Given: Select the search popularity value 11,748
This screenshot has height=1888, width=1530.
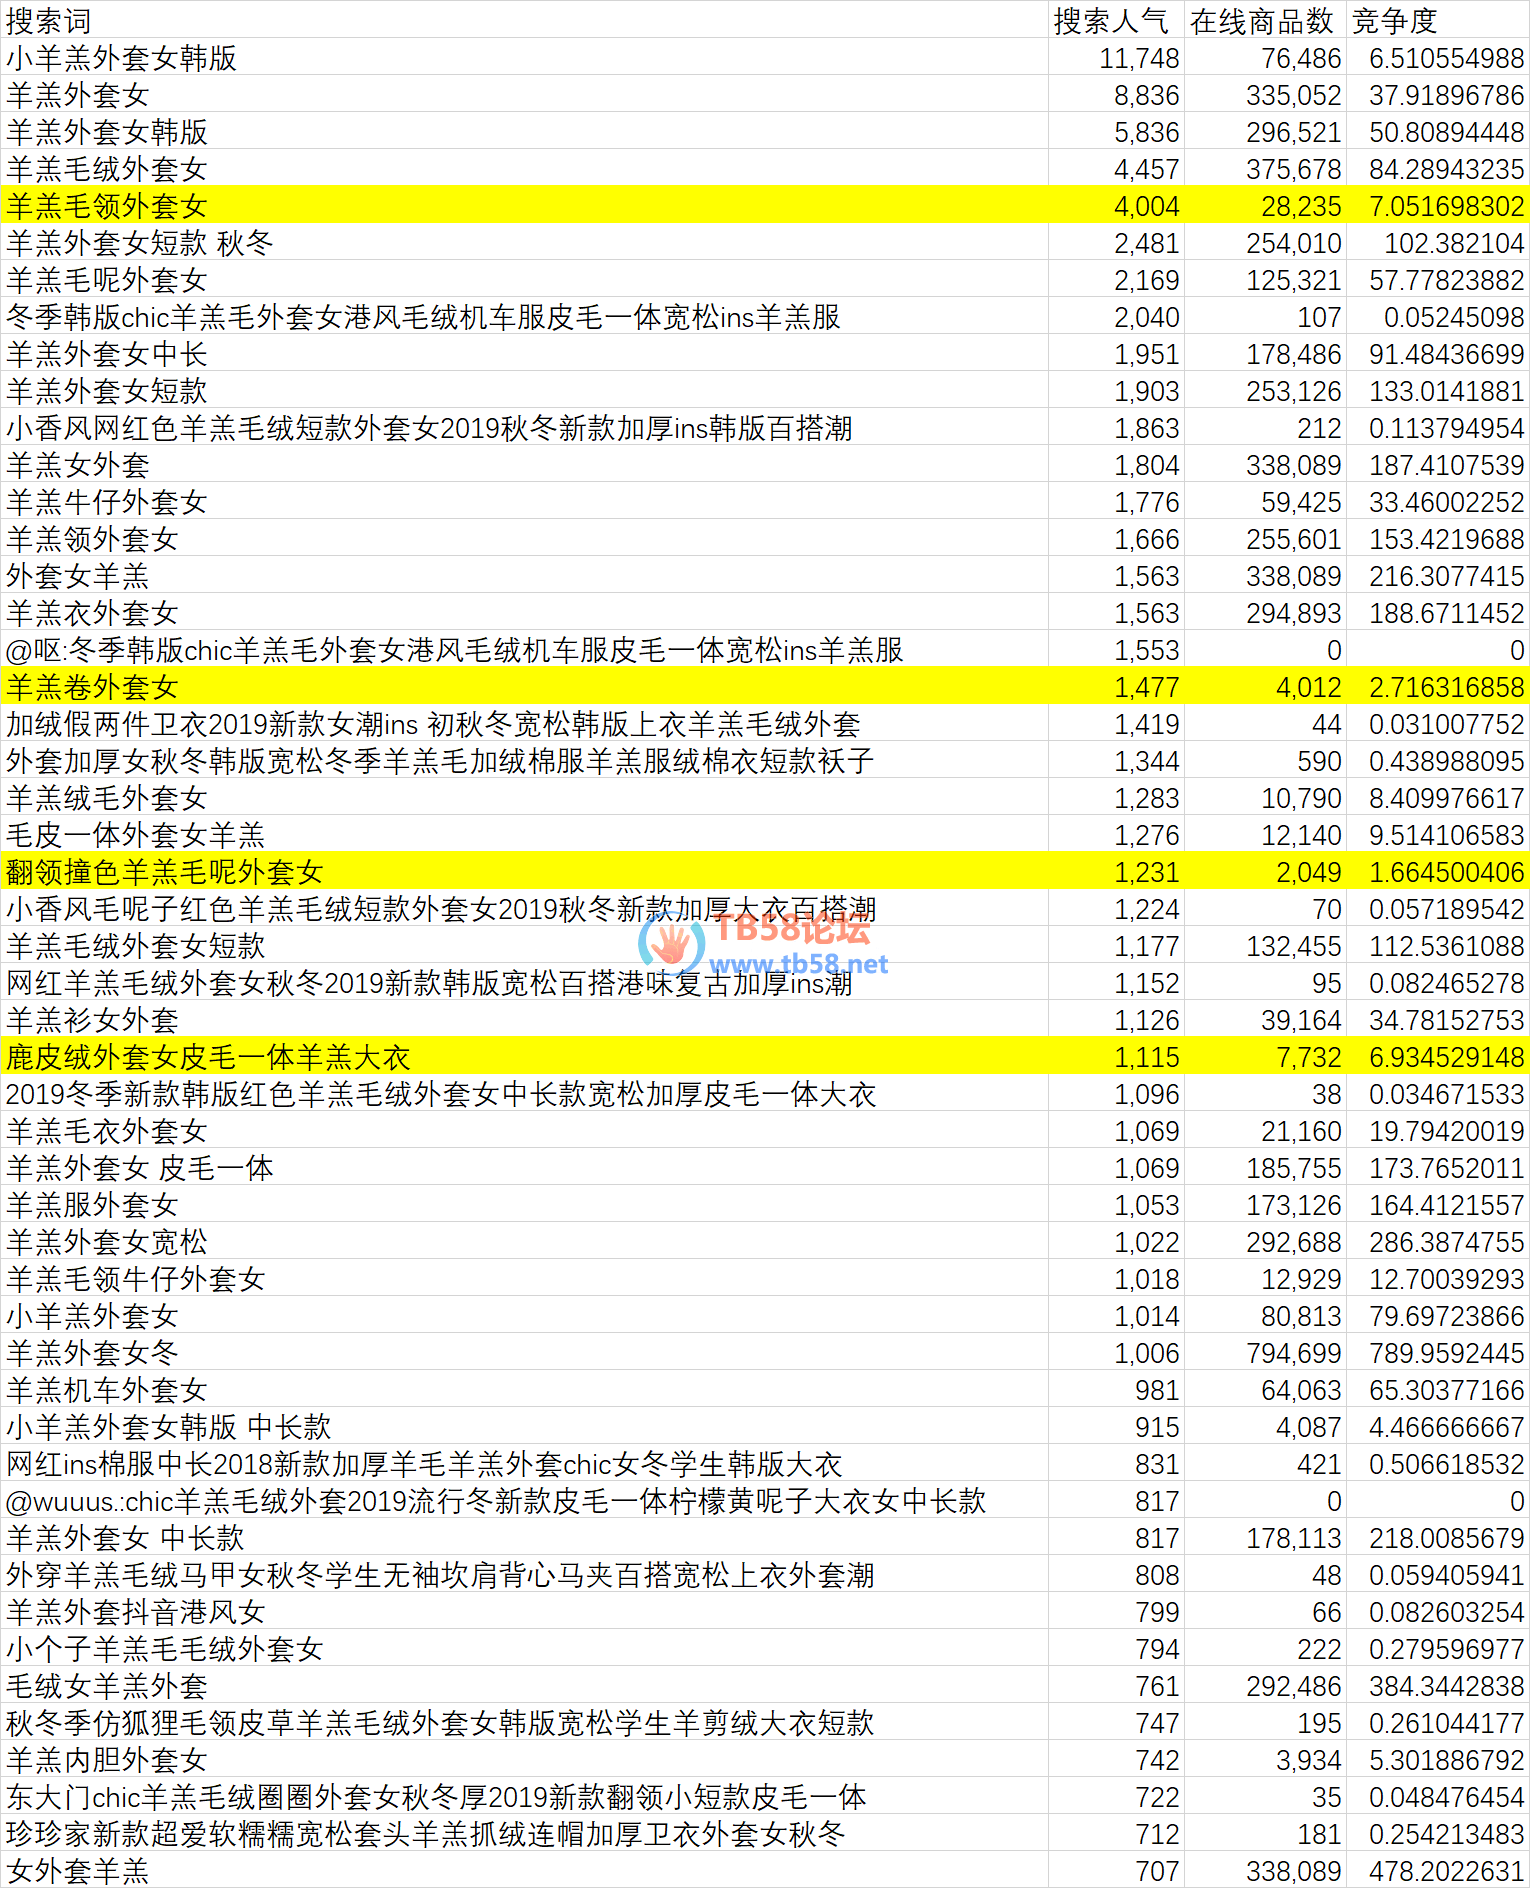Looking at the screenshot, I should coord(1139,59).
